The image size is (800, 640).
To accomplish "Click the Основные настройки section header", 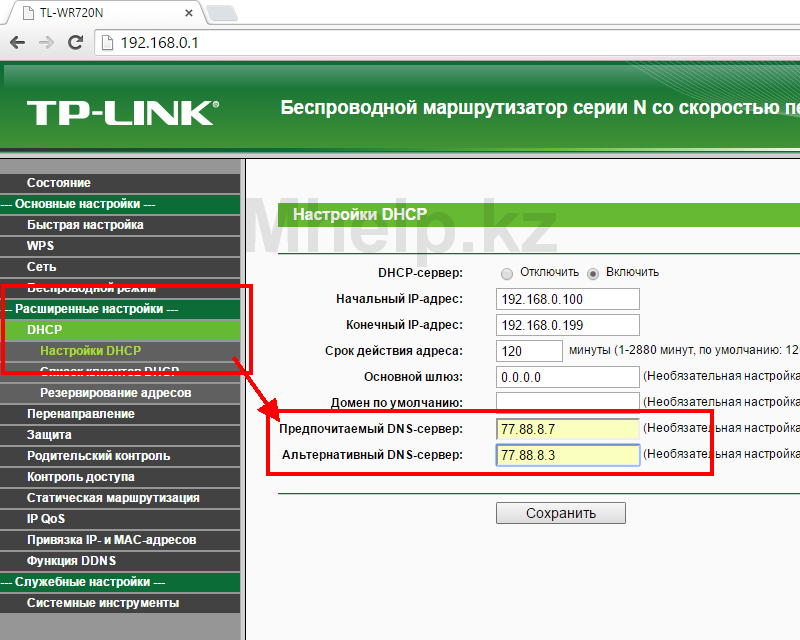I will coord(120,204).
